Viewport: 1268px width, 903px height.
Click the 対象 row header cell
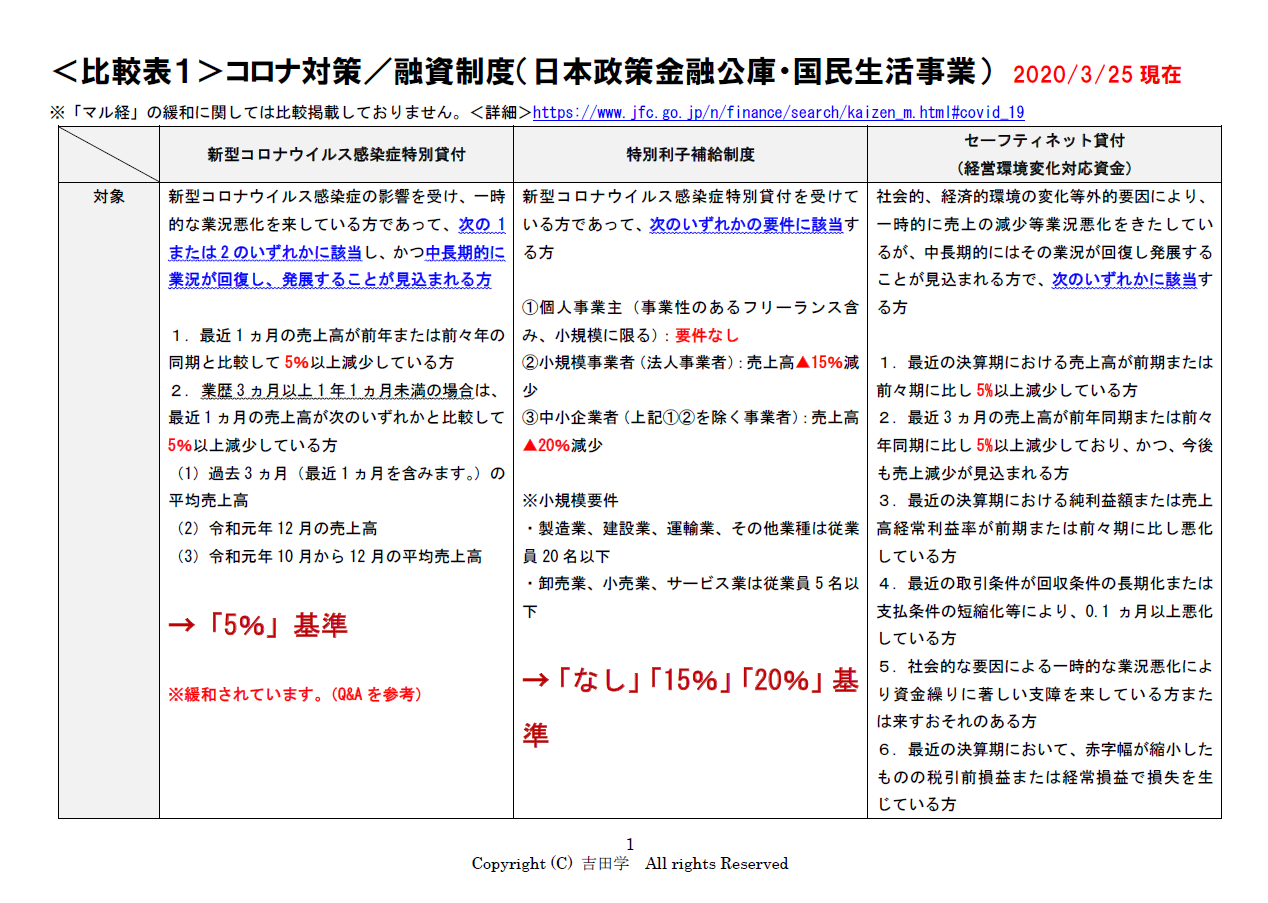tap(108, 198)
